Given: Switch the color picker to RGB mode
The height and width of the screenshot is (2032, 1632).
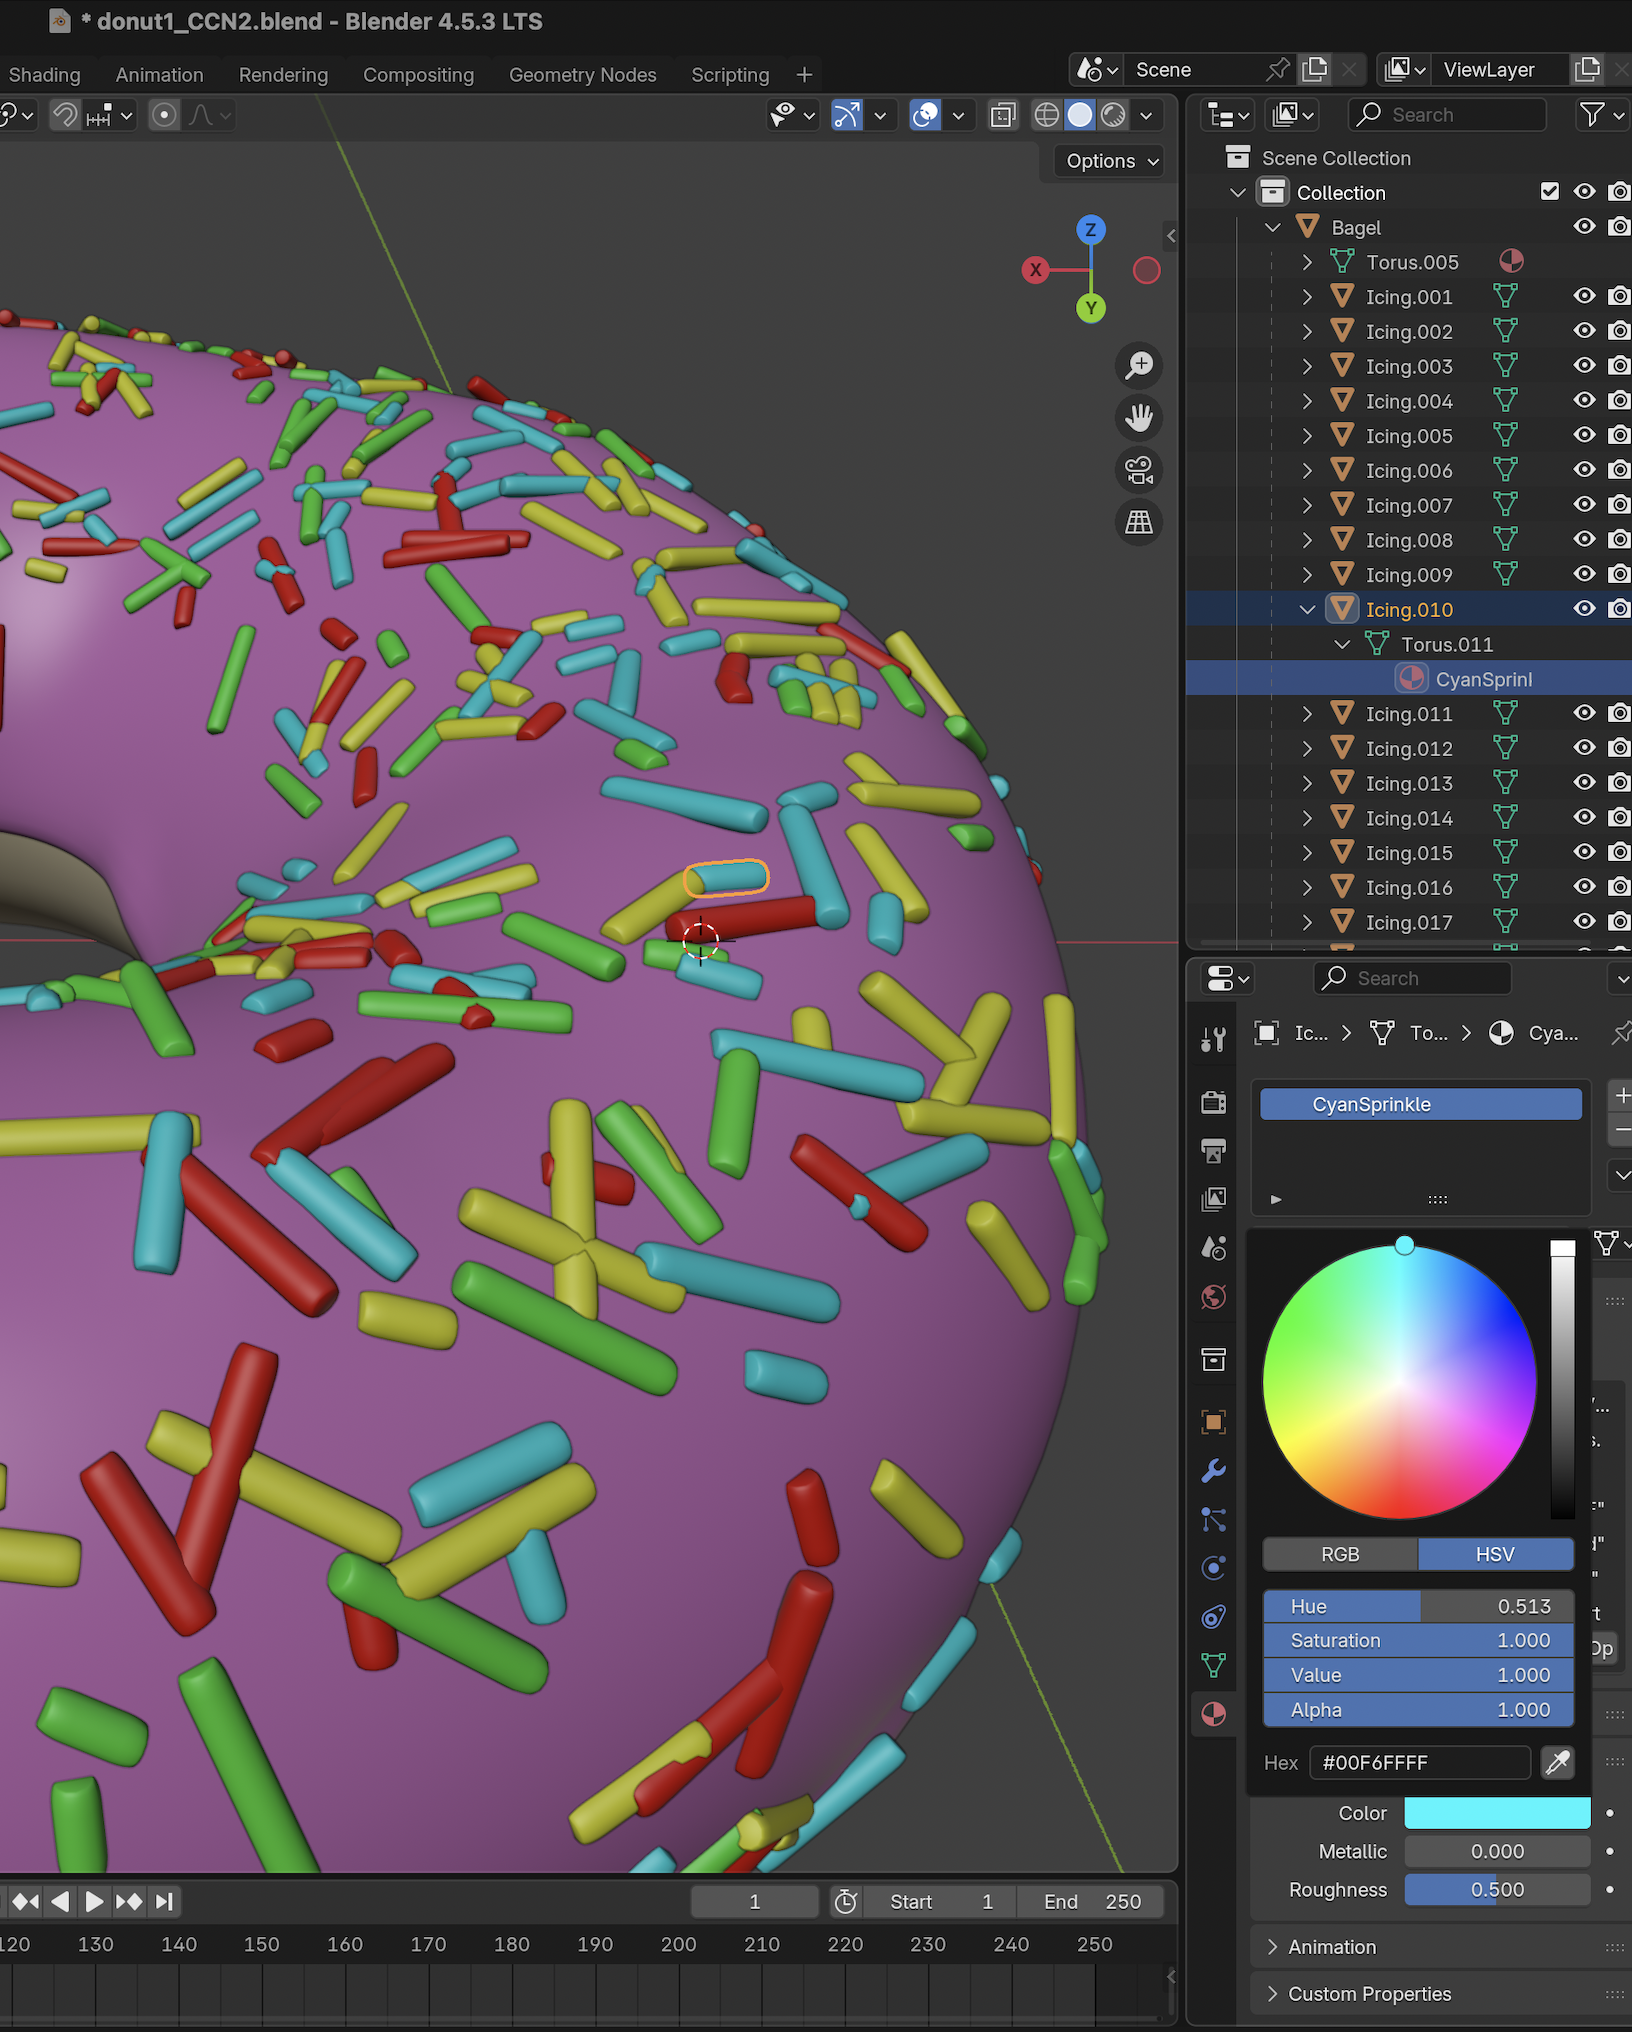Looking at the screenshot, I should pyautogui.click(x=1339, y=1554).
